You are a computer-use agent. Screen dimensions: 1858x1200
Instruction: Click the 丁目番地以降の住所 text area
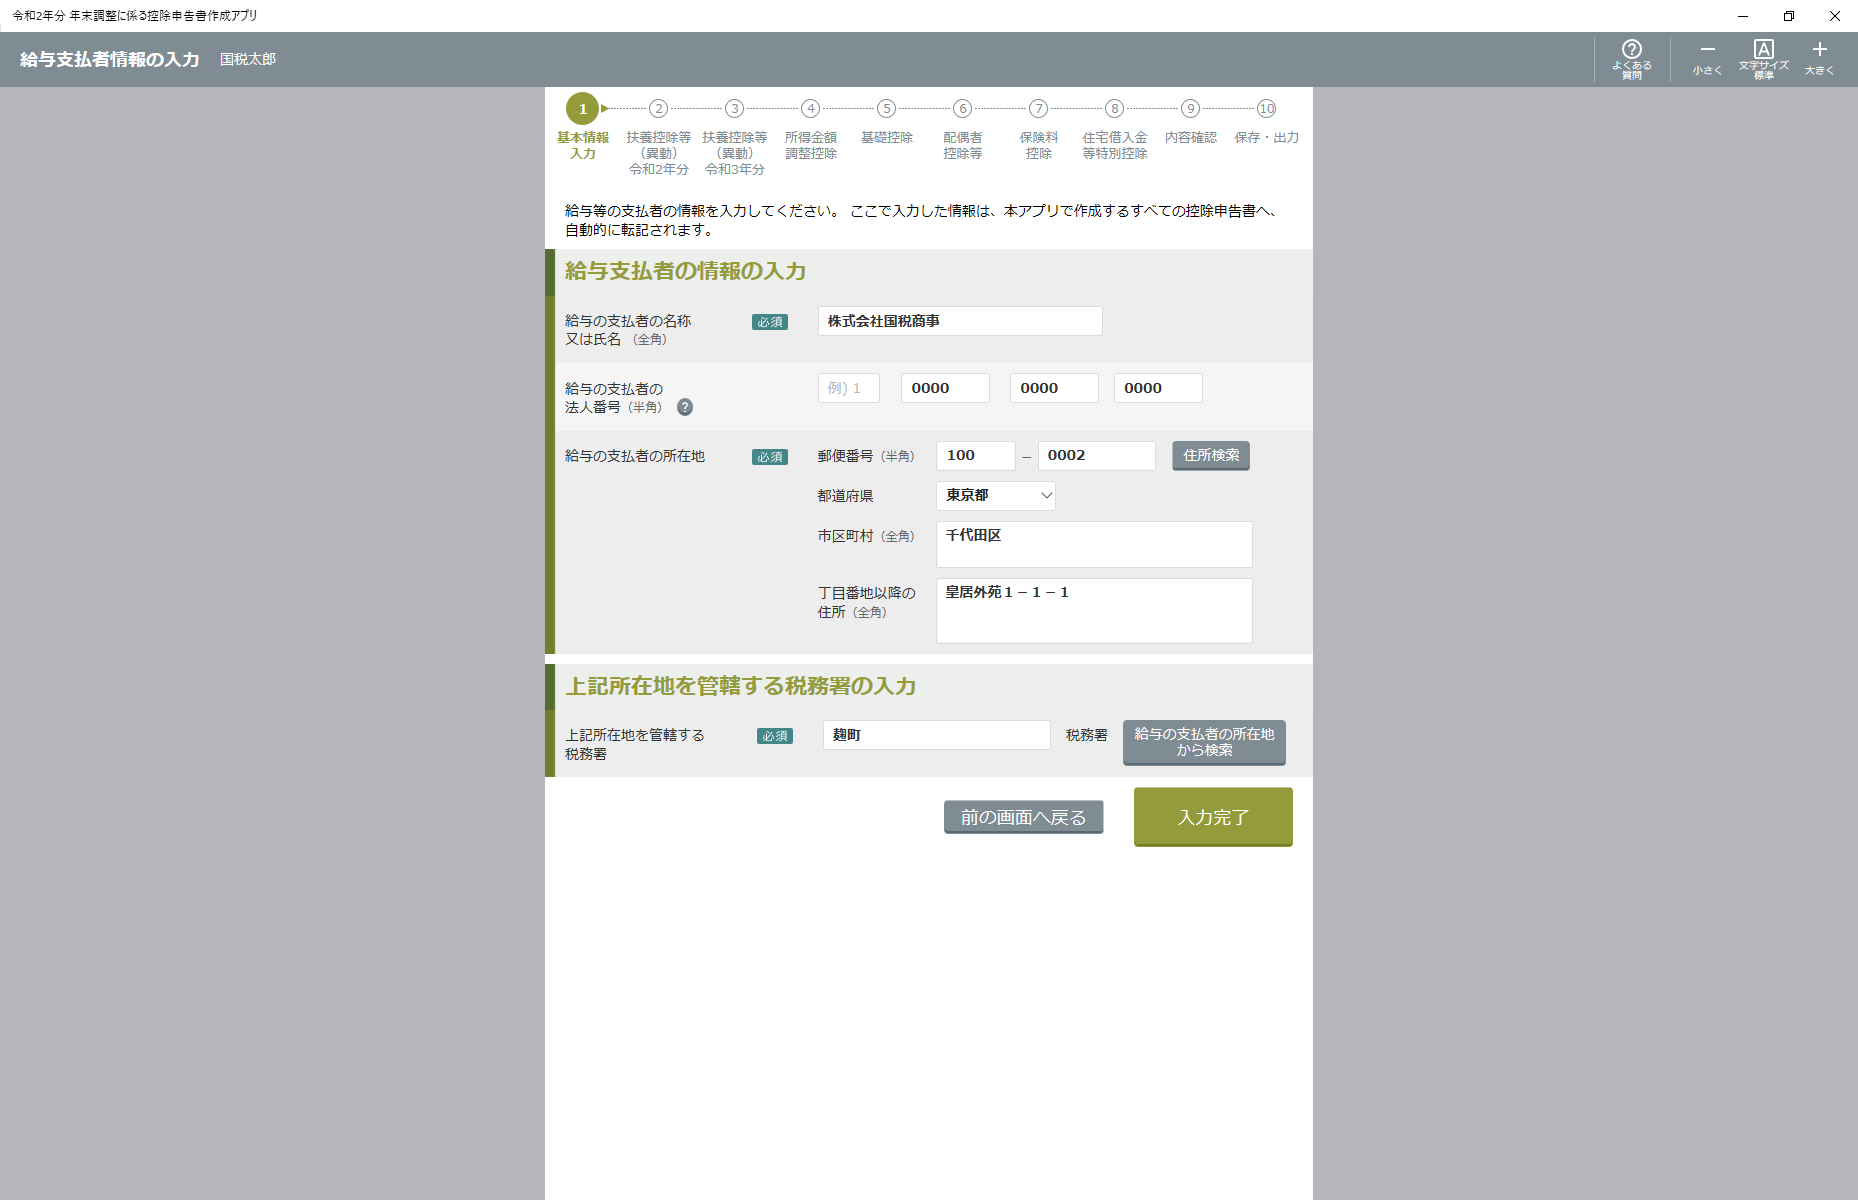[1094, 610]
